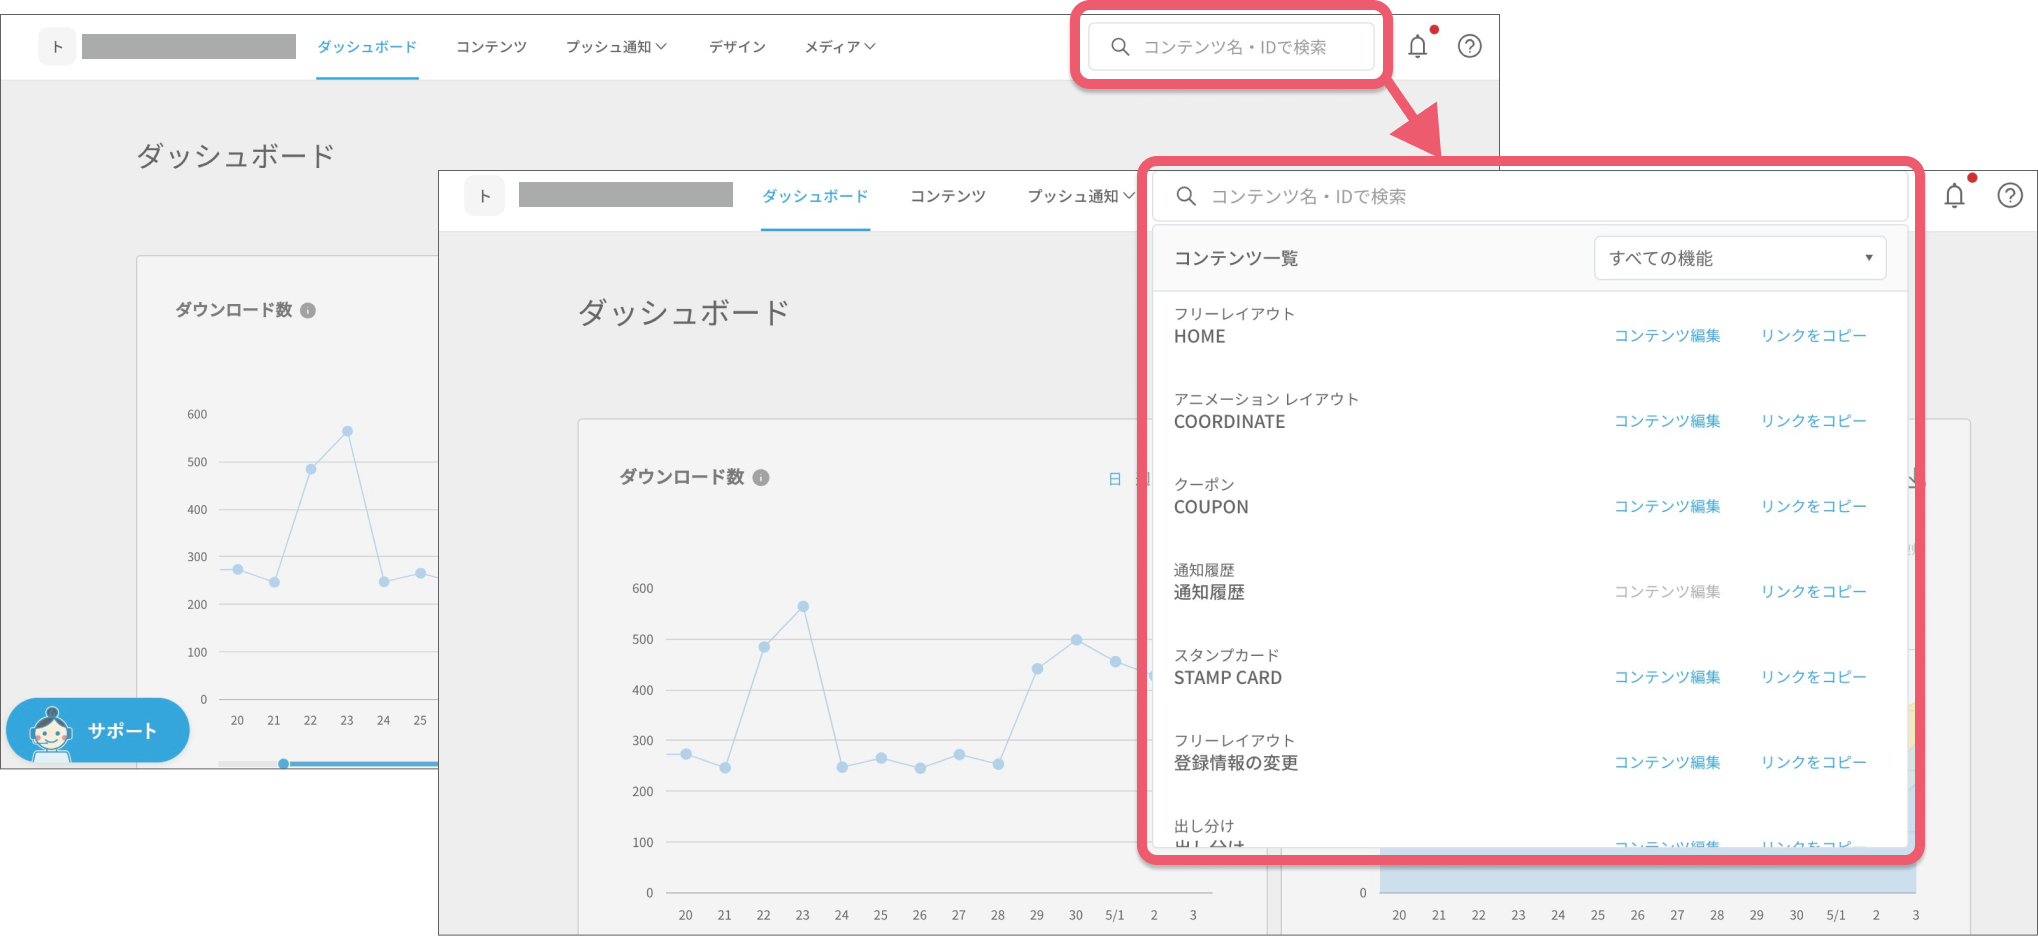Viewport: 2038px width, 936px height.
Task: Select the HOME content row name
Action: pos(1199,337)
